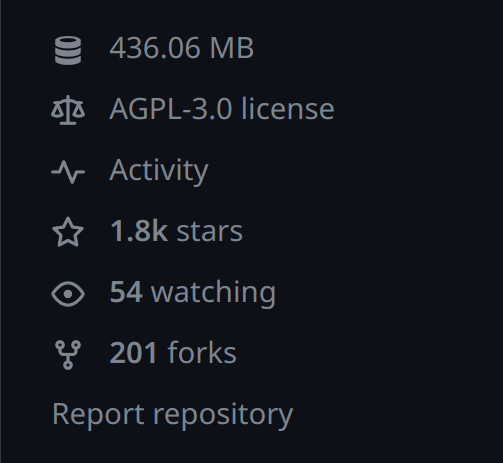This screenshot has height=463, width=503.
Task: Click the database size stack icon
Action: (68, 51)
